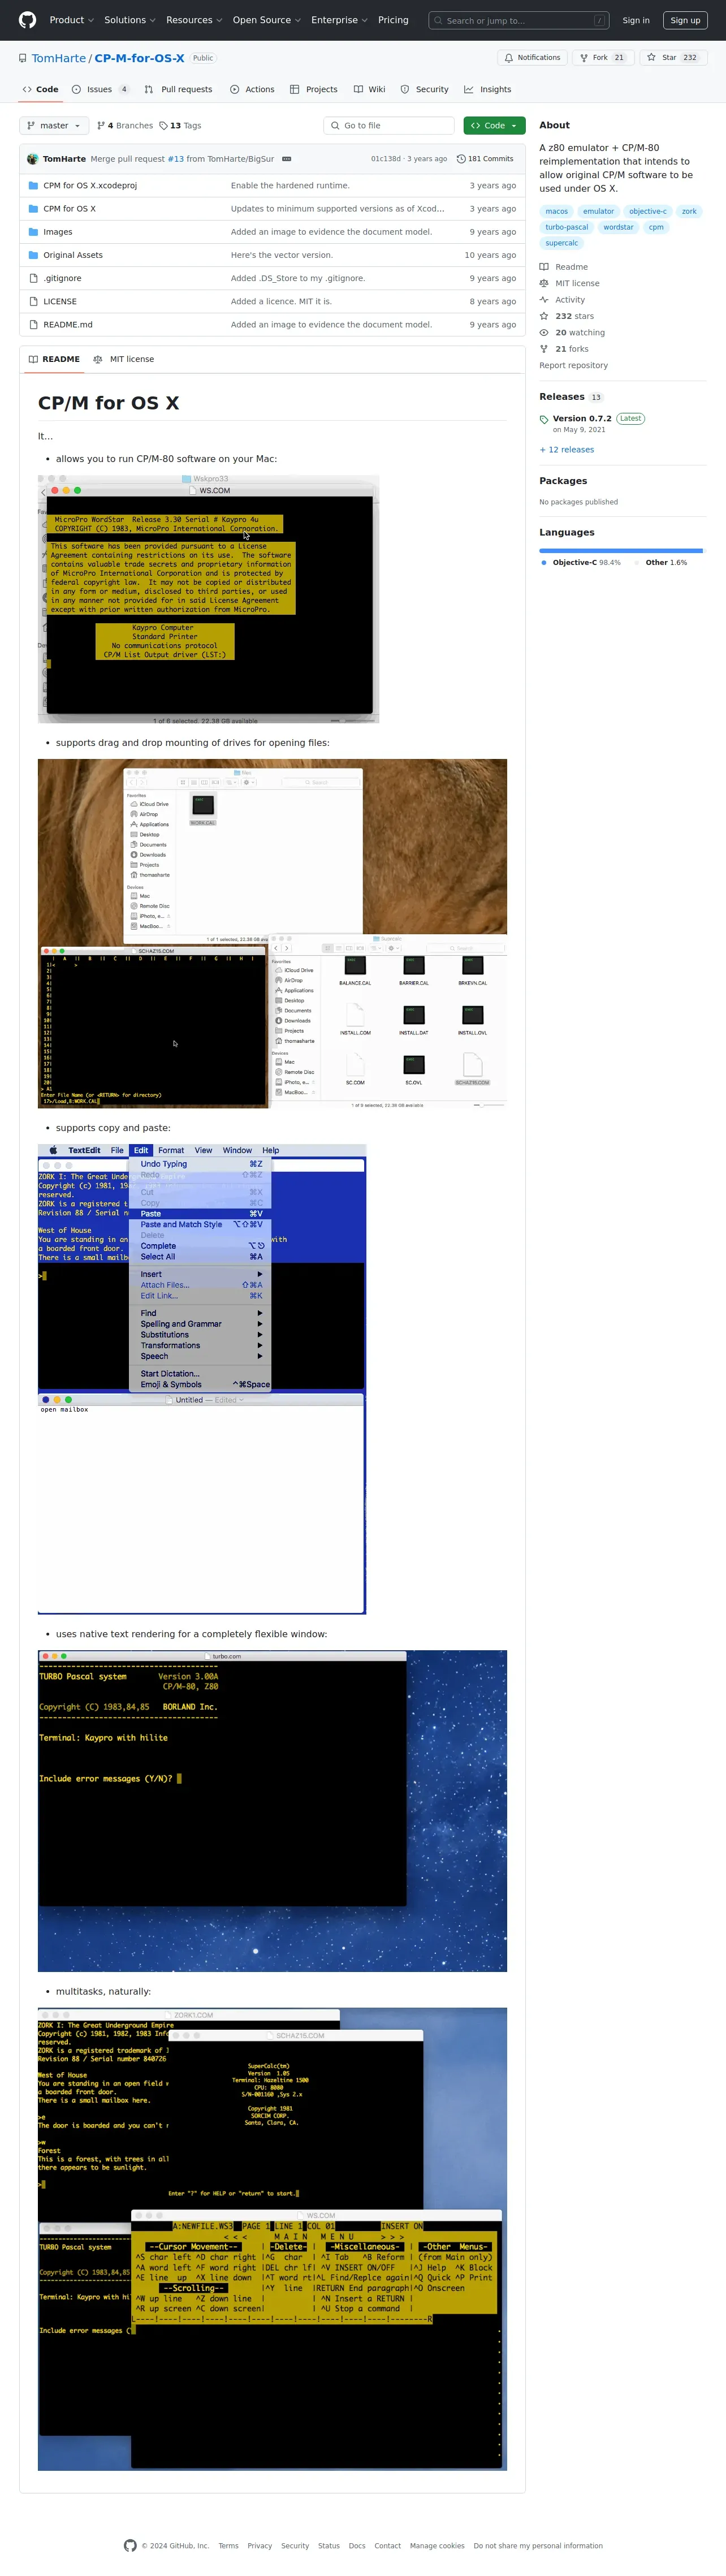Open the Original Assets folder

click(x=73, y=255)
